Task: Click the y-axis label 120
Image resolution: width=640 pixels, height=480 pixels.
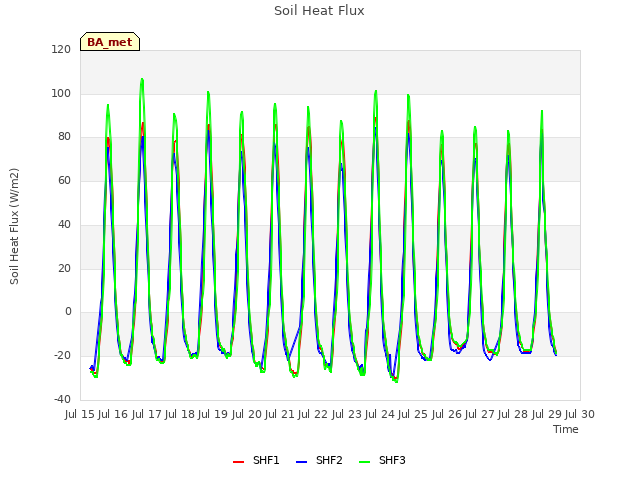Action: pyautogui.click(x=61, y=49)
